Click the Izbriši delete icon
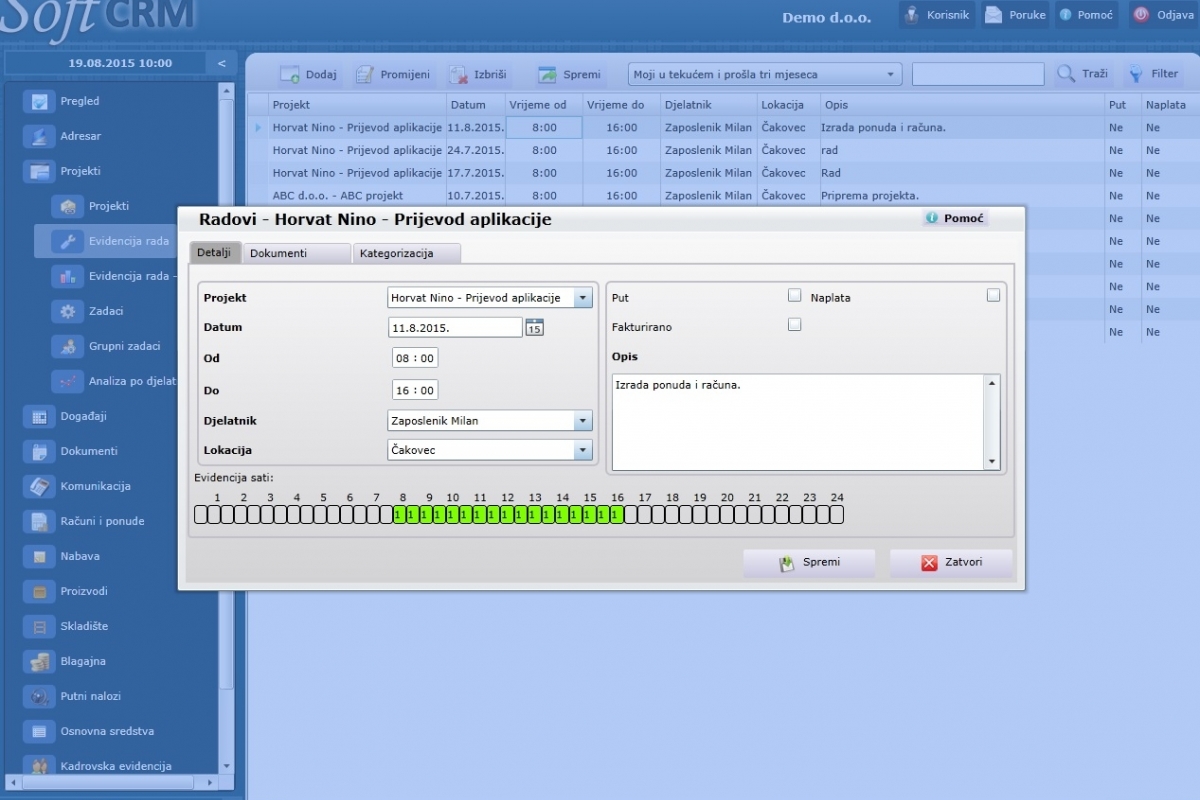Screen dimensions: 1200x800 click(458, 74)
